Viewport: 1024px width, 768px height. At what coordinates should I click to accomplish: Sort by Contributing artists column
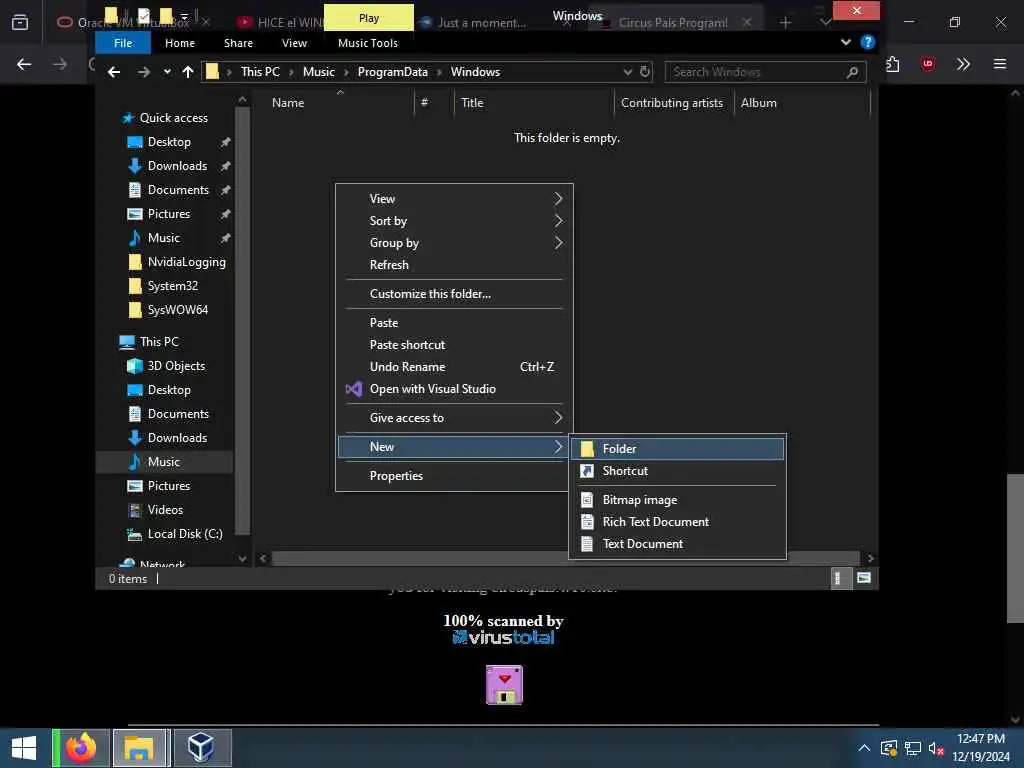point(672,103)
